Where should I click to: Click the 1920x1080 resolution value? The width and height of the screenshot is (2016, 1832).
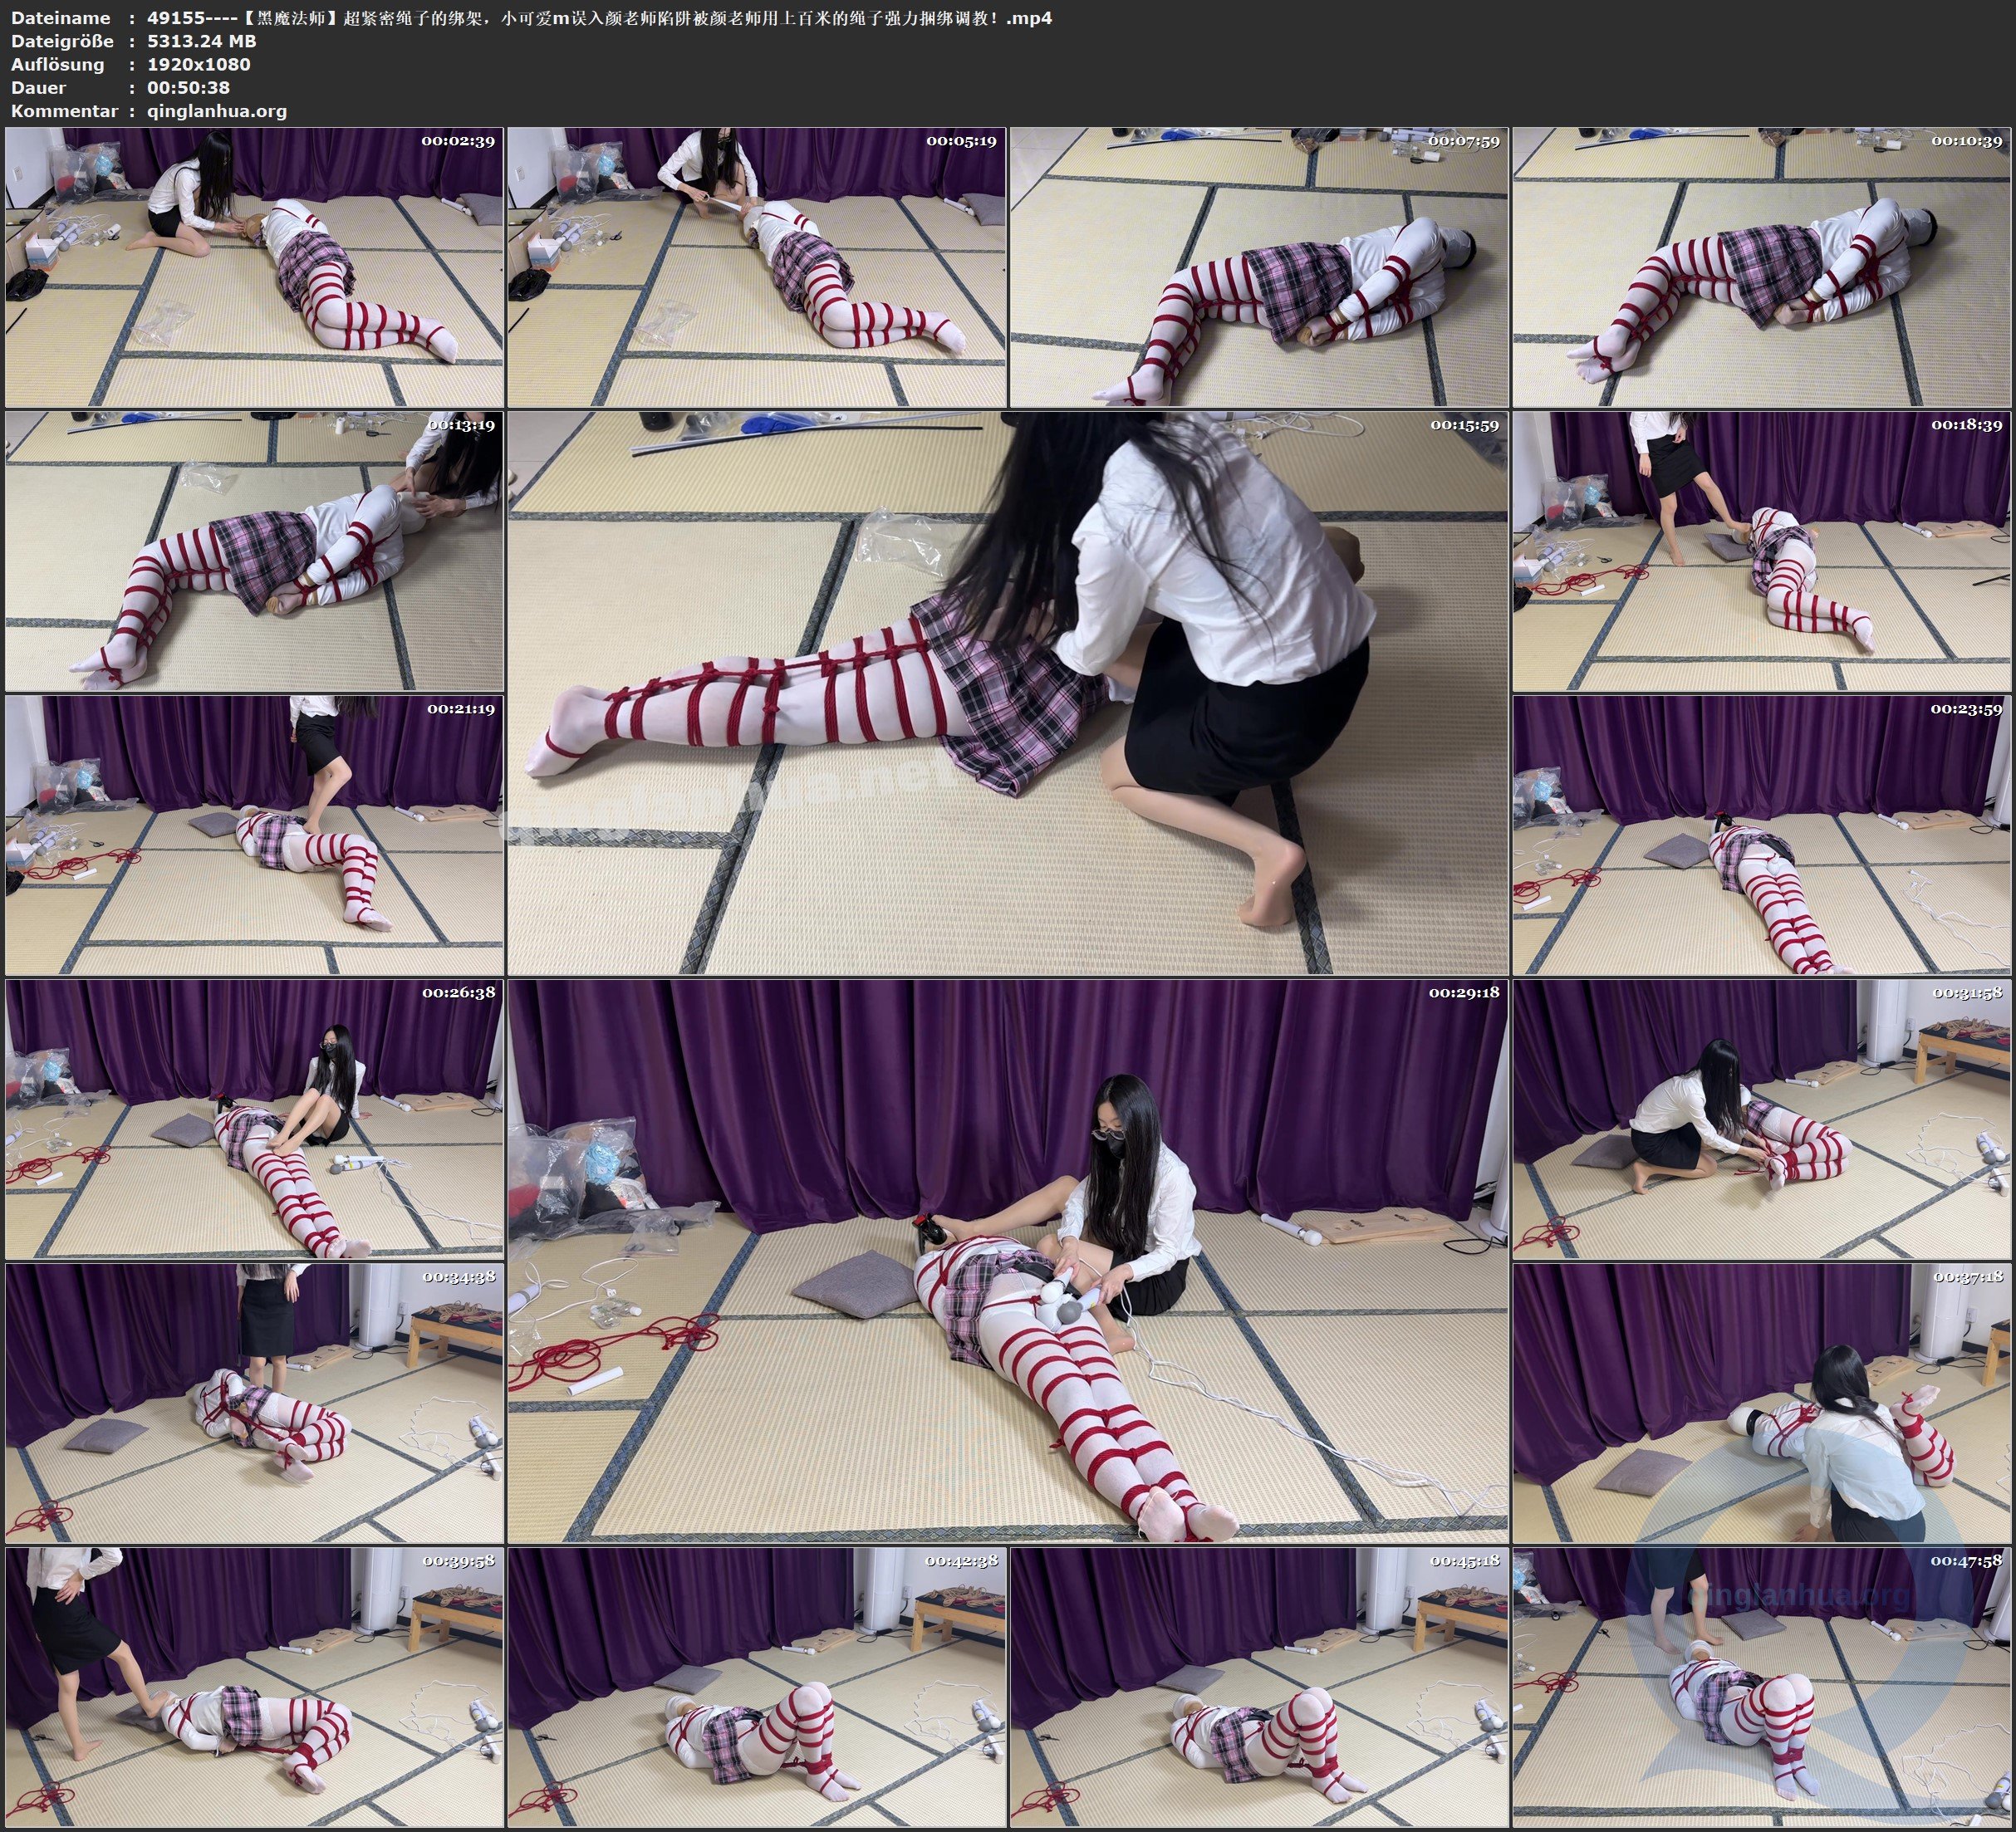[x=198, y=64]
